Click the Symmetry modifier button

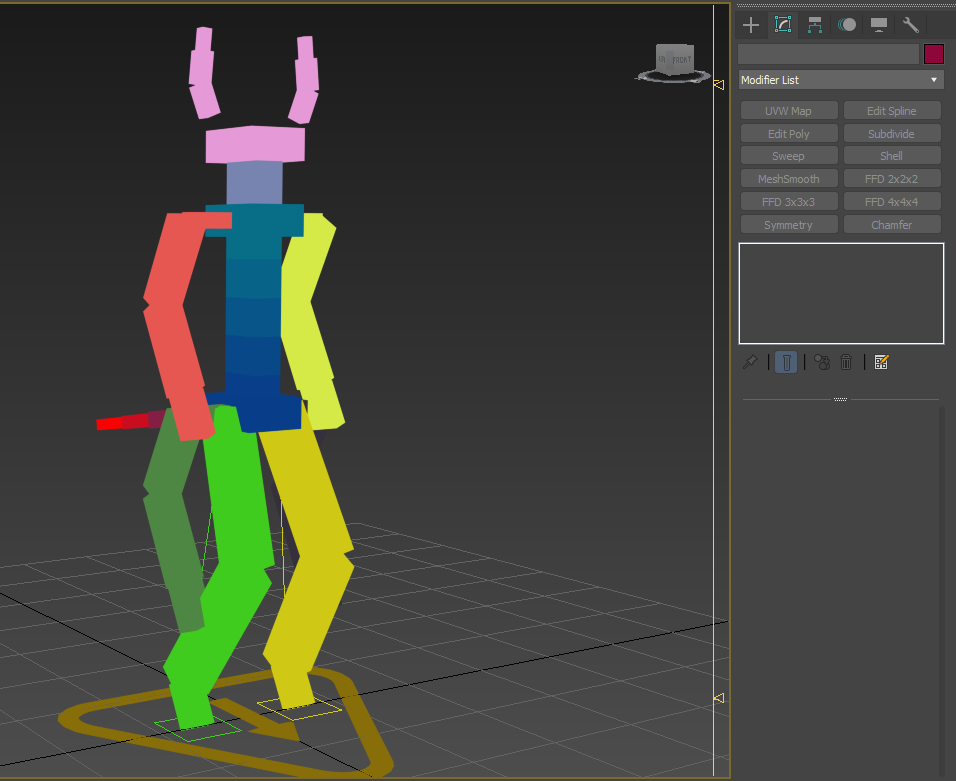(x=789, y=225)
